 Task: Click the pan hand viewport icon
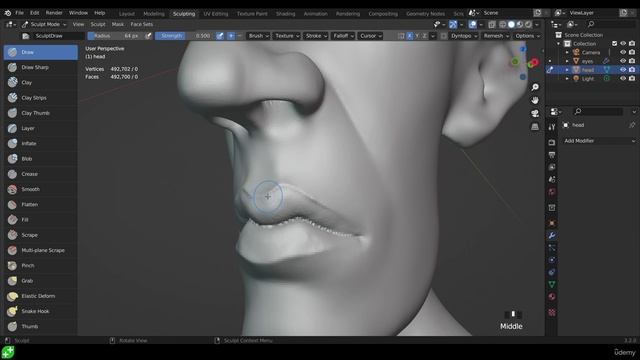tap(535, 100)
